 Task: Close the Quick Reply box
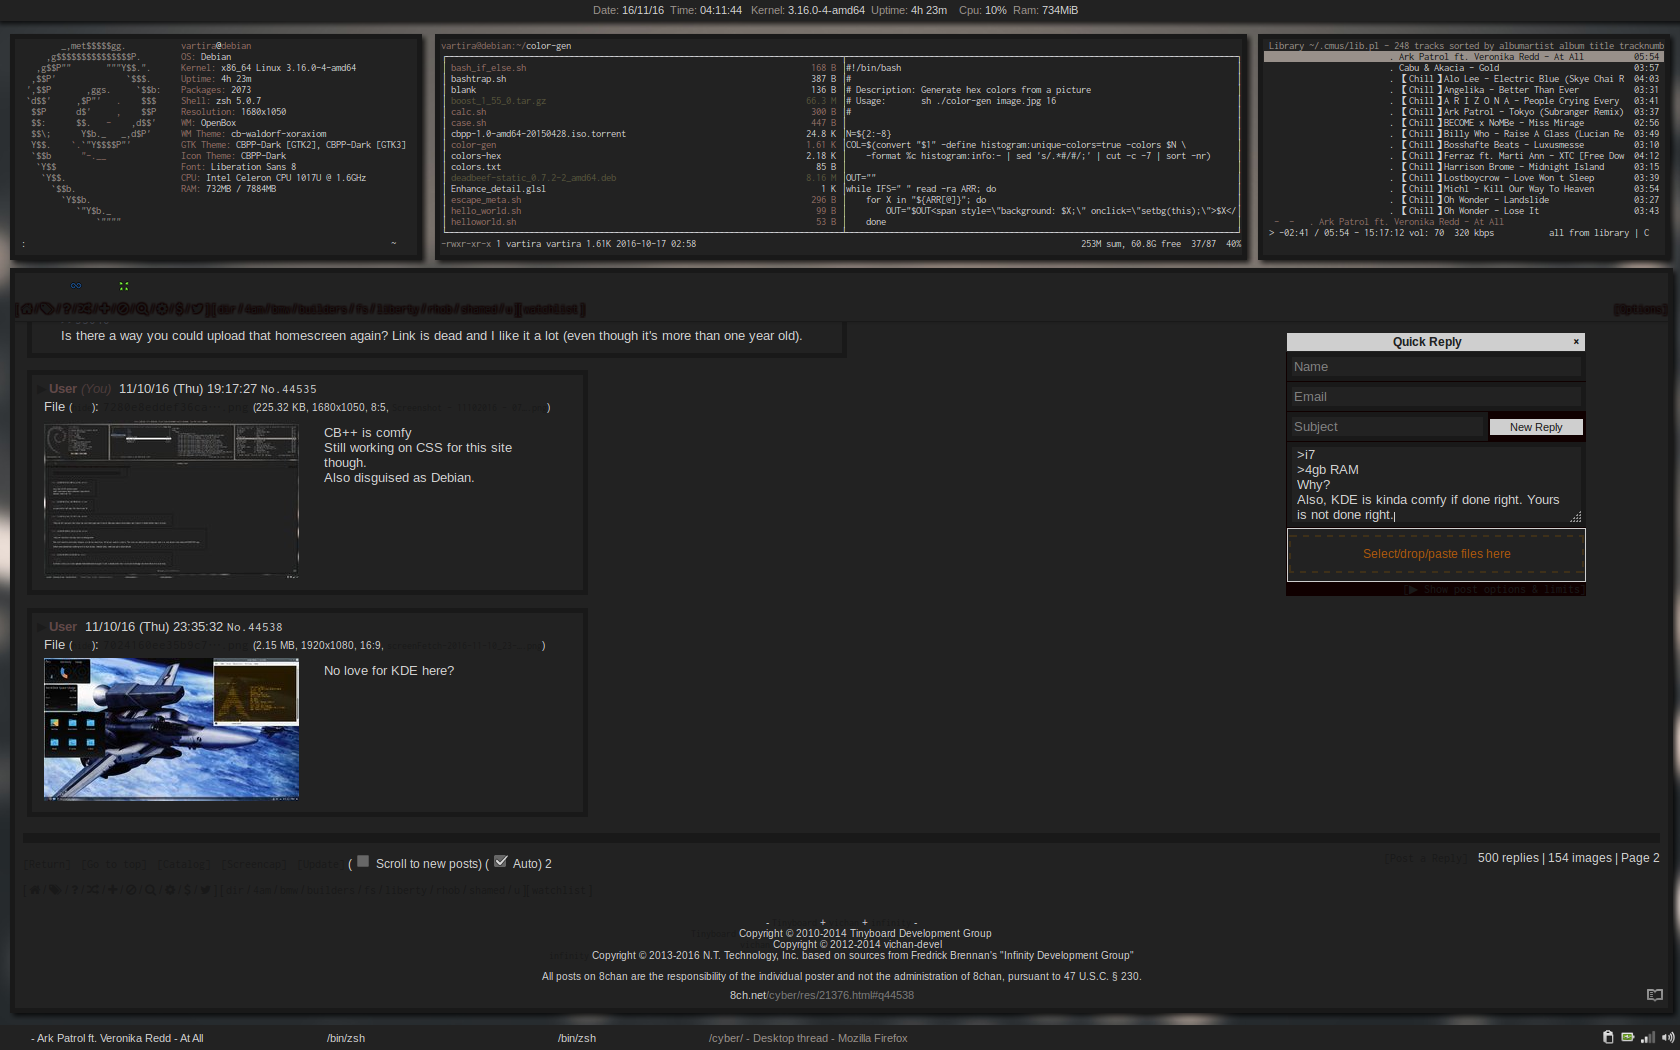tap(1576, 341)
